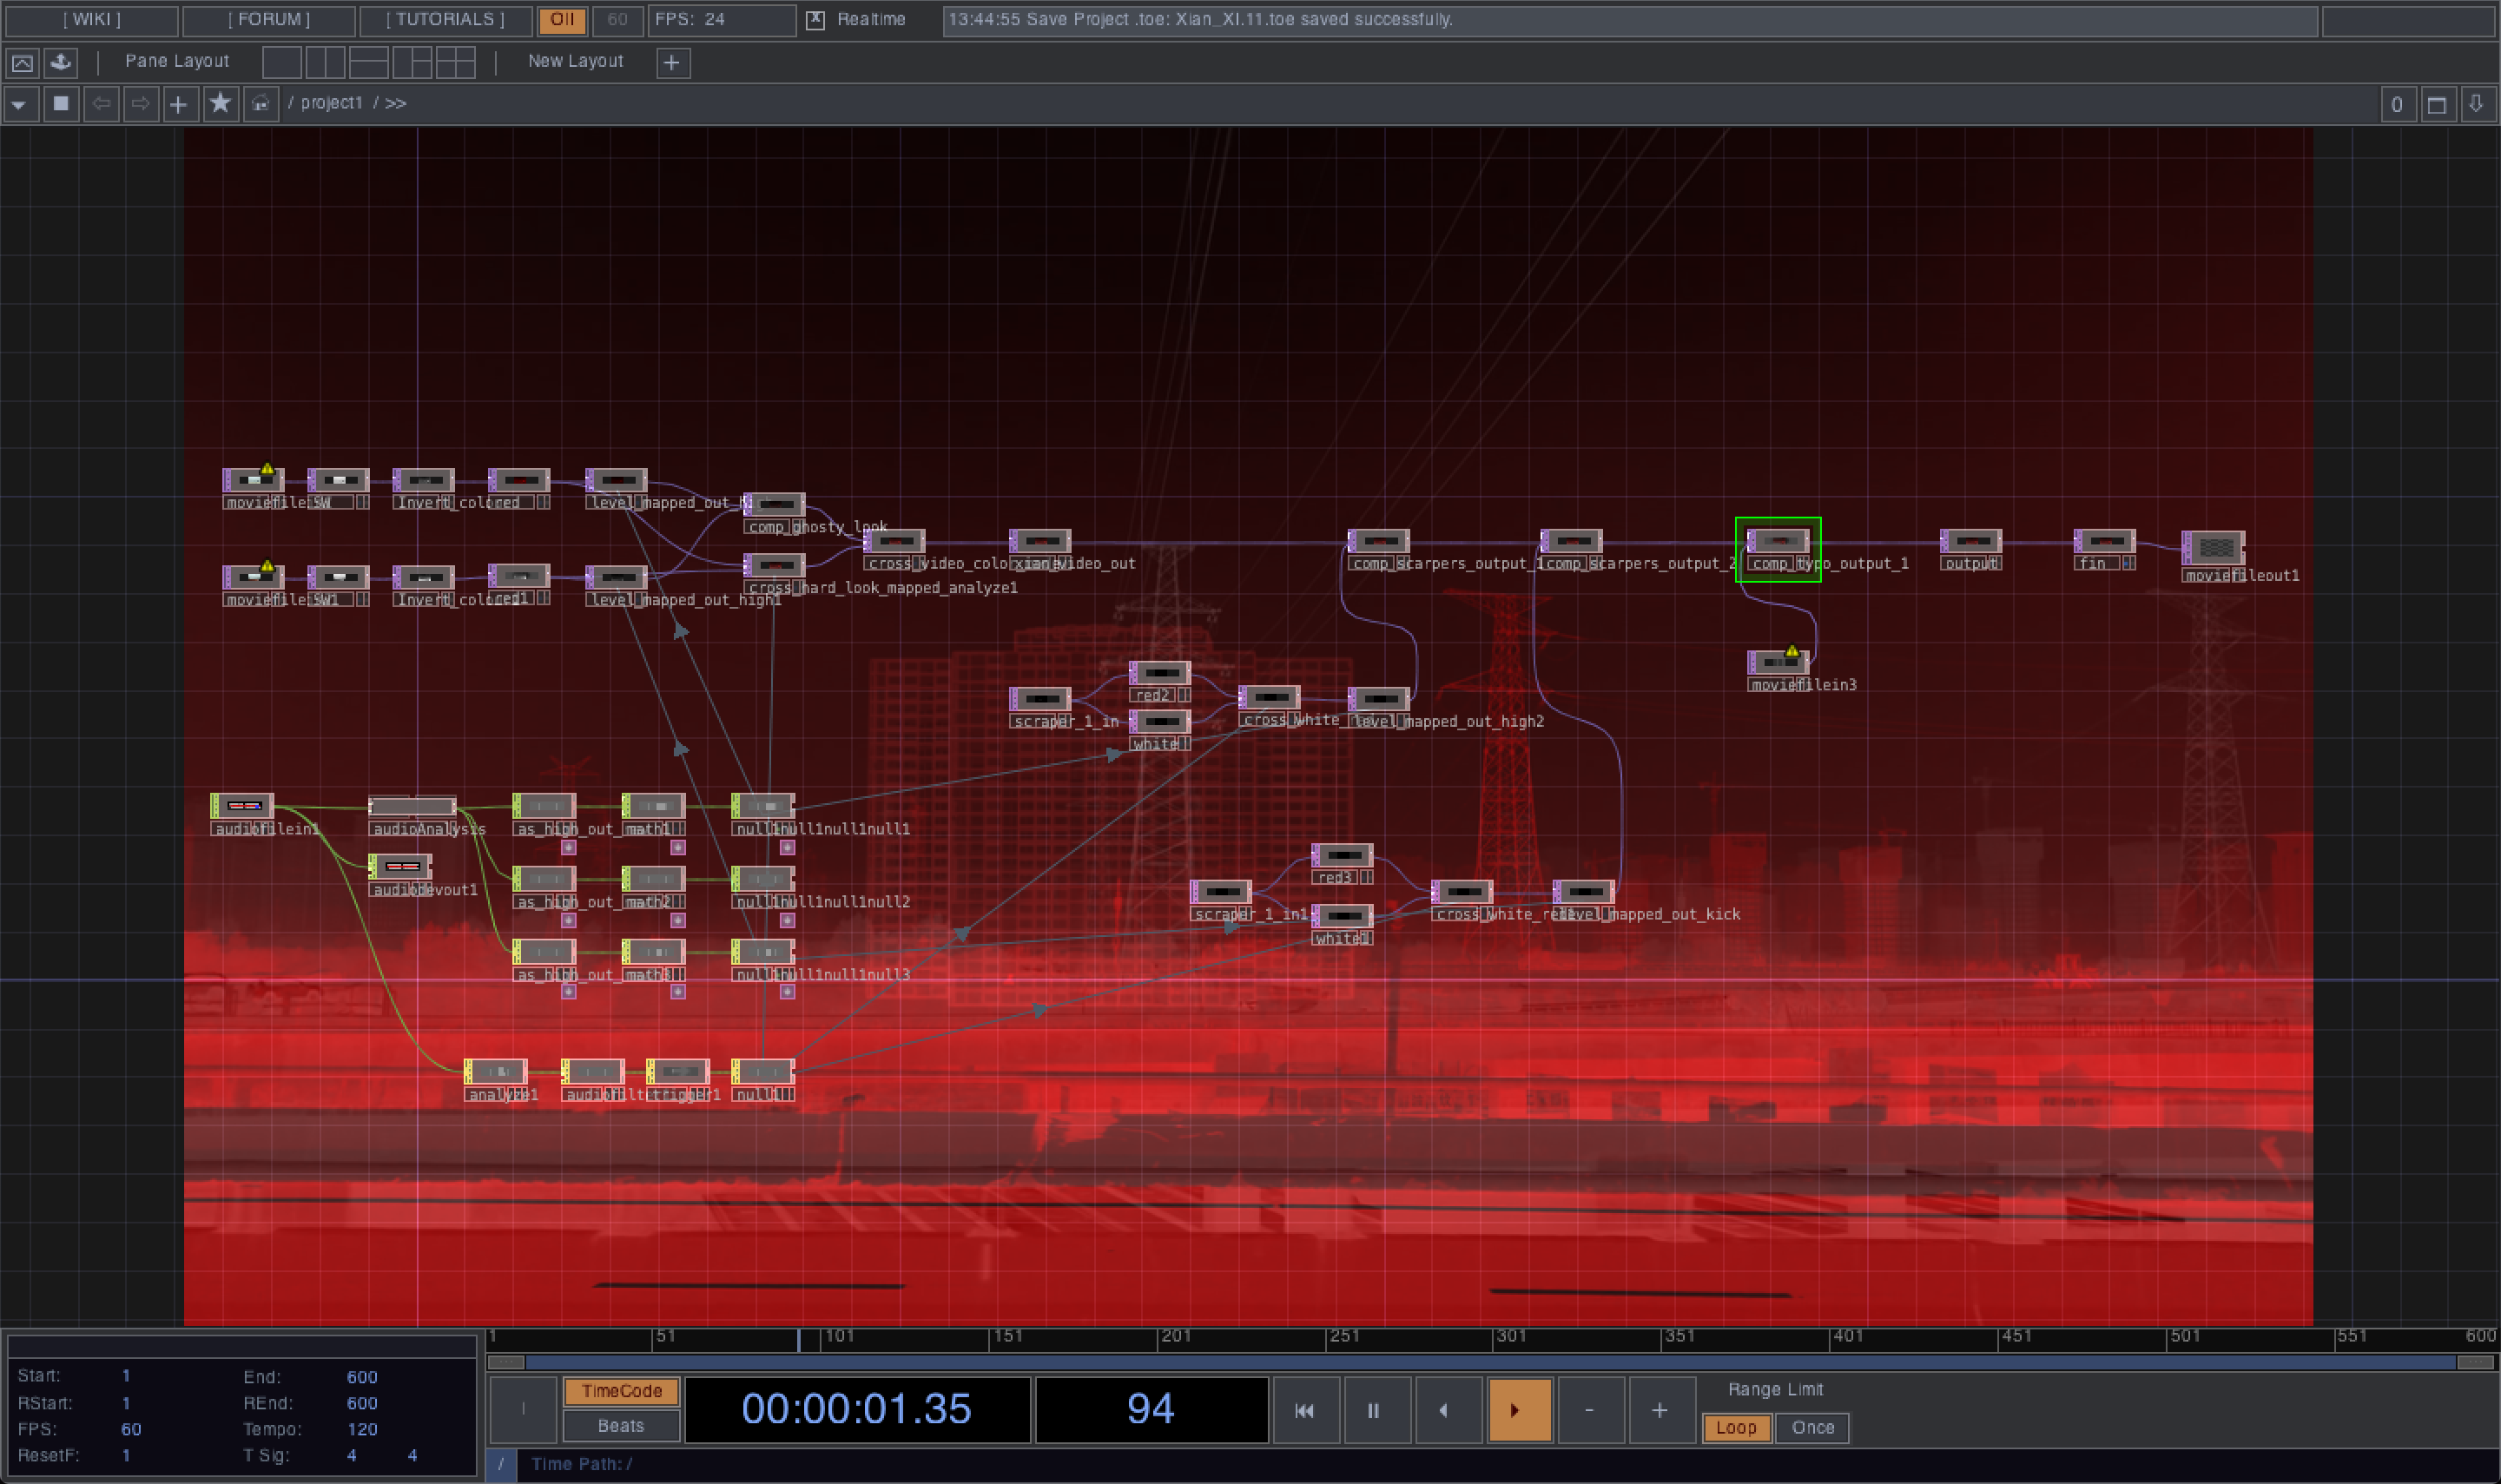Image resolution: width=2501 pixels, height=1484 pixels.
Task: Select the audiofilein1 node
Action: point(242,806)
